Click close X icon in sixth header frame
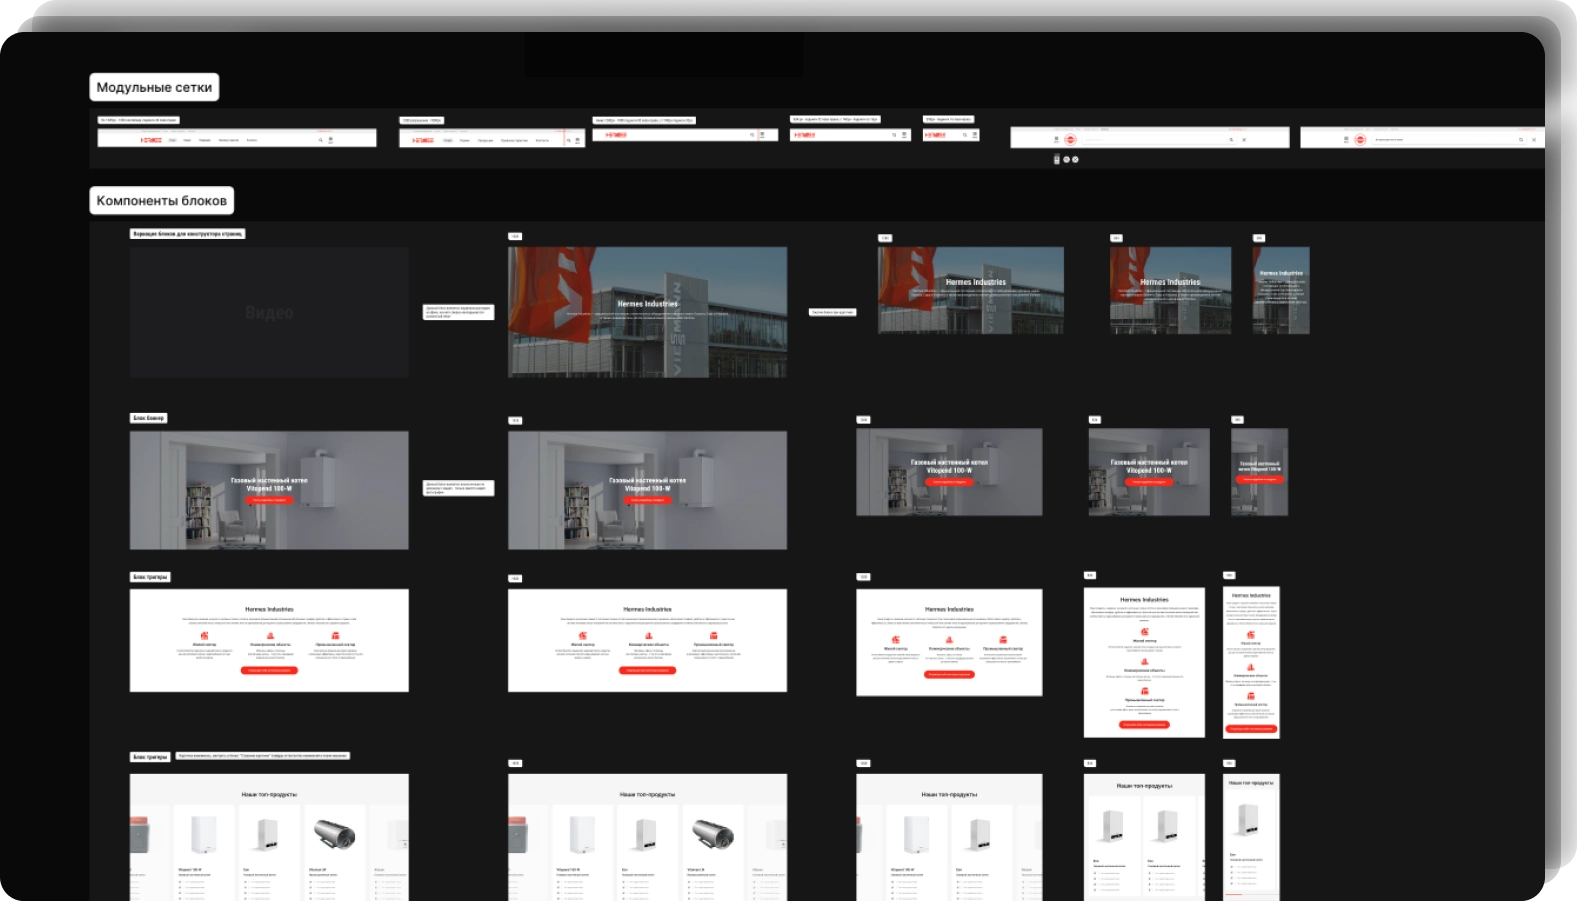Image resolution: width=1577 pixels, height=902 pixels. (1244, 140)
